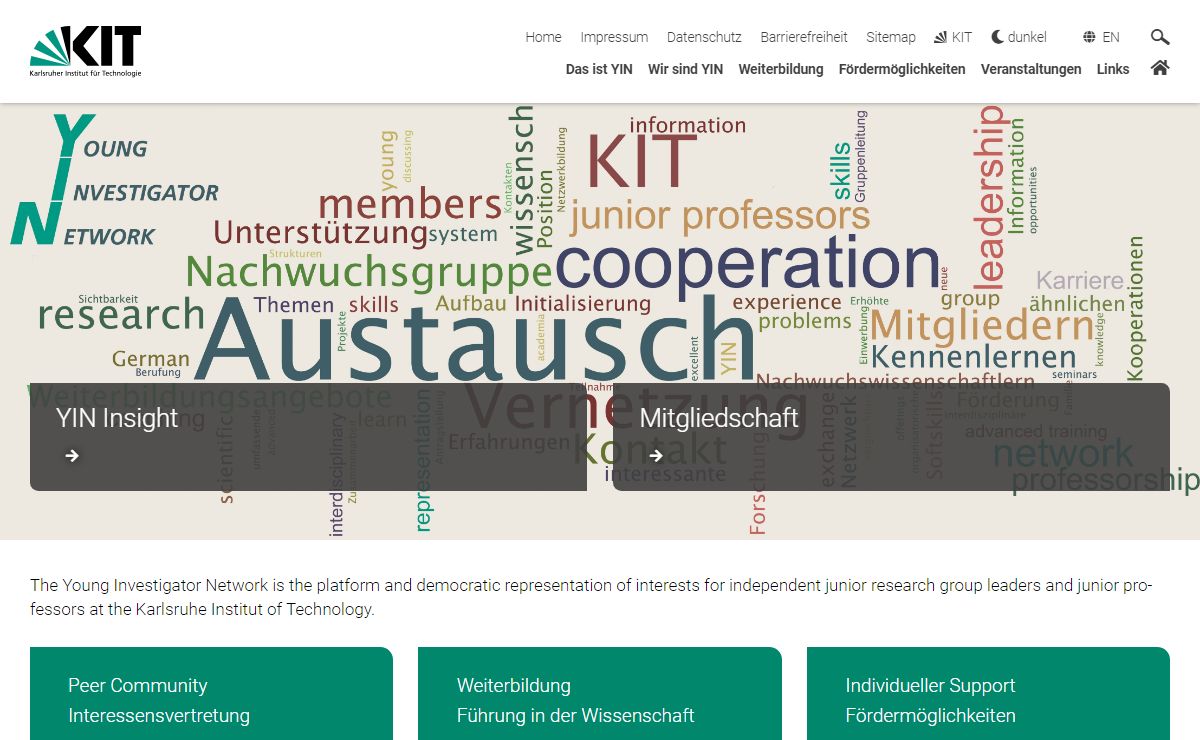
Task: Open the Sitemap link
Action: [x=891, y=37]
